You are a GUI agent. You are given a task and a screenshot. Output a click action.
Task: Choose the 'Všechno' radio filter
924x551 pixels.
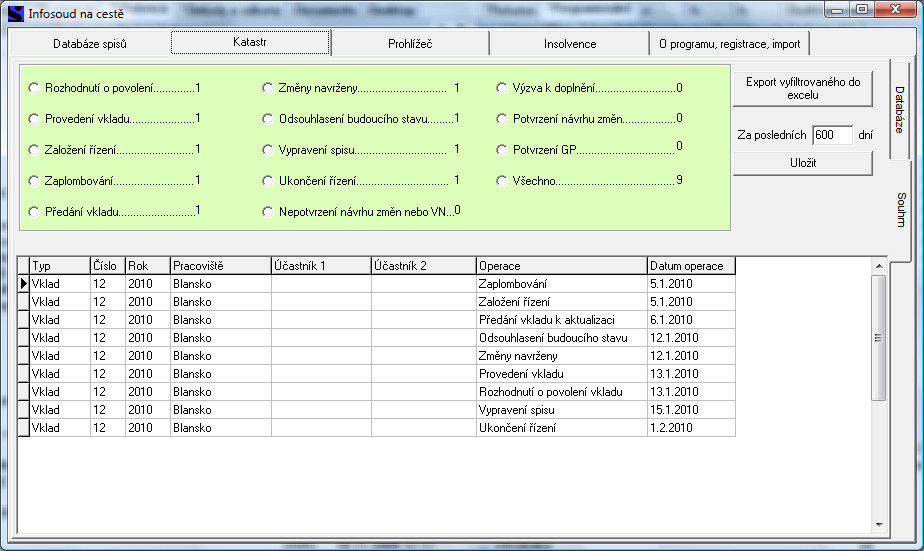pyautogui.click(x=501, y=180)
